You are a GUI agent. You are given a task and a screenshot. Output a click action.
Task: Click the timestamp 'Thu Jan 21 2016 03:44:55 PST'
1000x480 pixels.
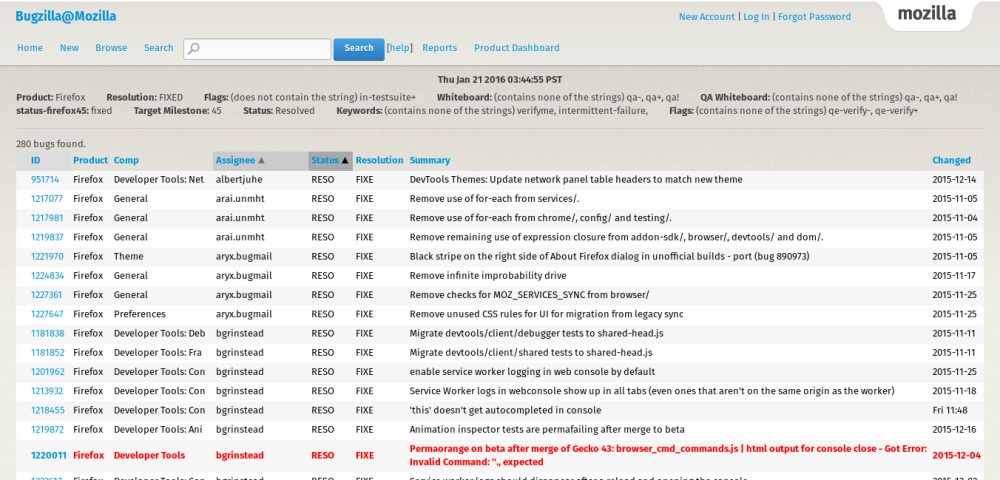pos(500,80)
